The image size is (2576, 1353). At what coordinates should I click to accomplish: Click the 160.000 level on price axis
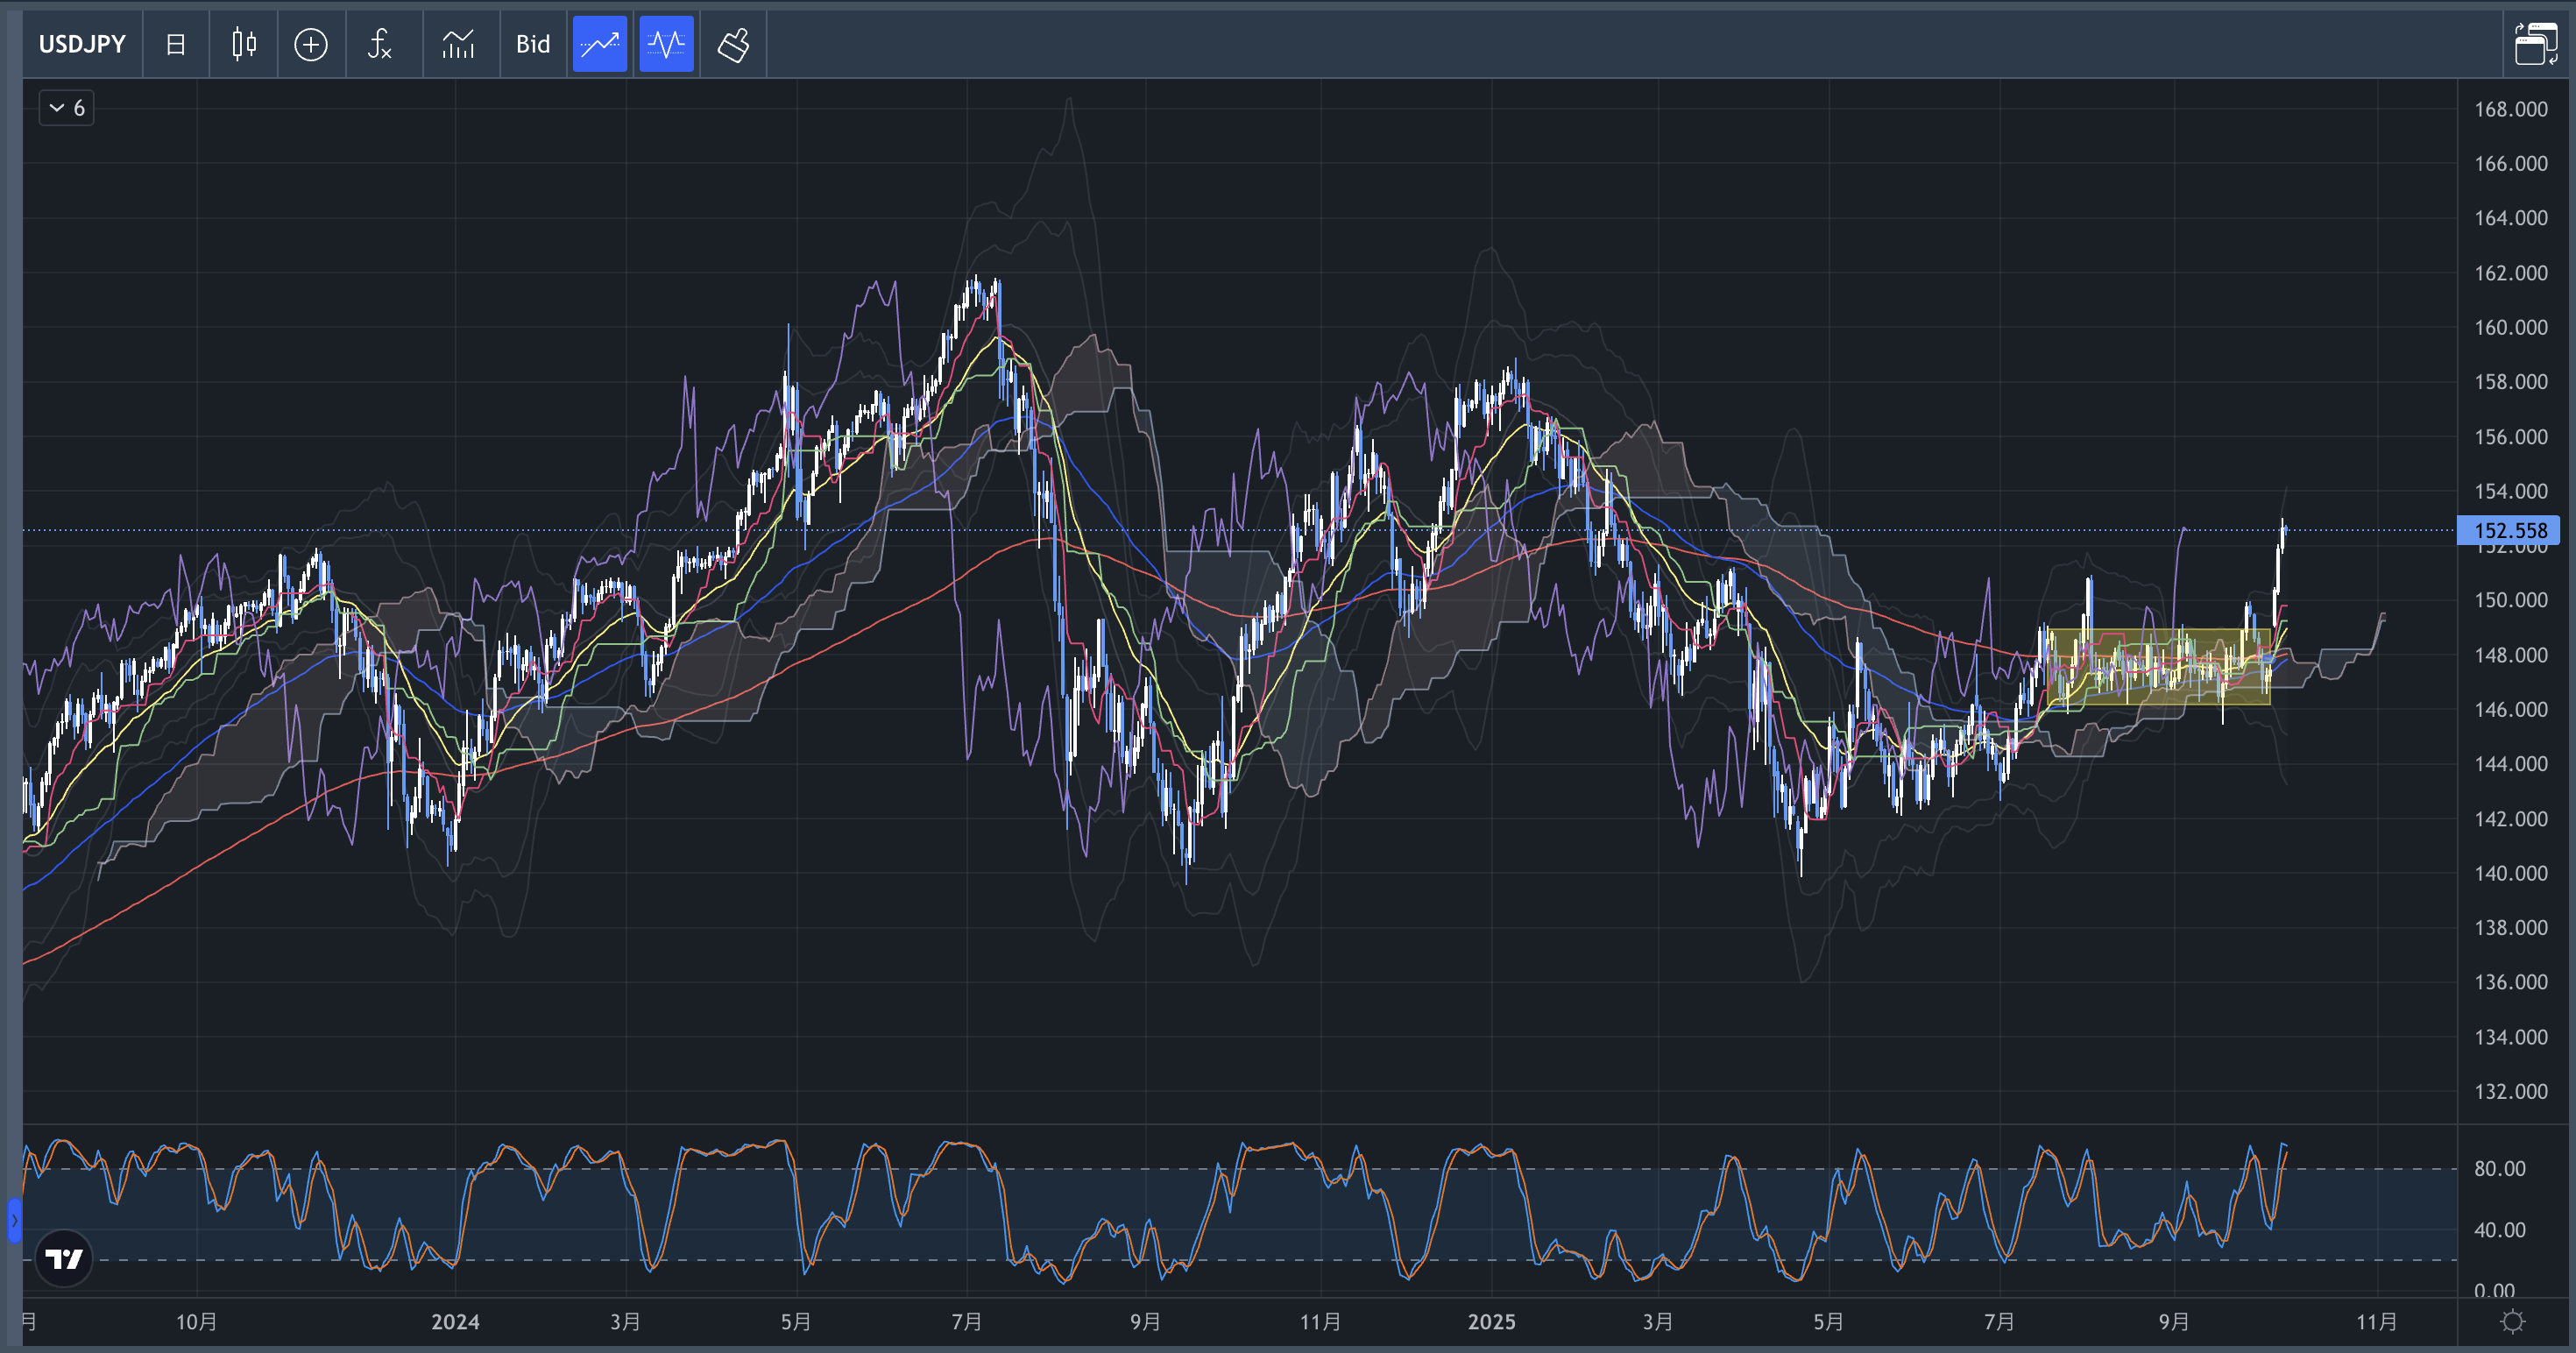coord(2510,327)
